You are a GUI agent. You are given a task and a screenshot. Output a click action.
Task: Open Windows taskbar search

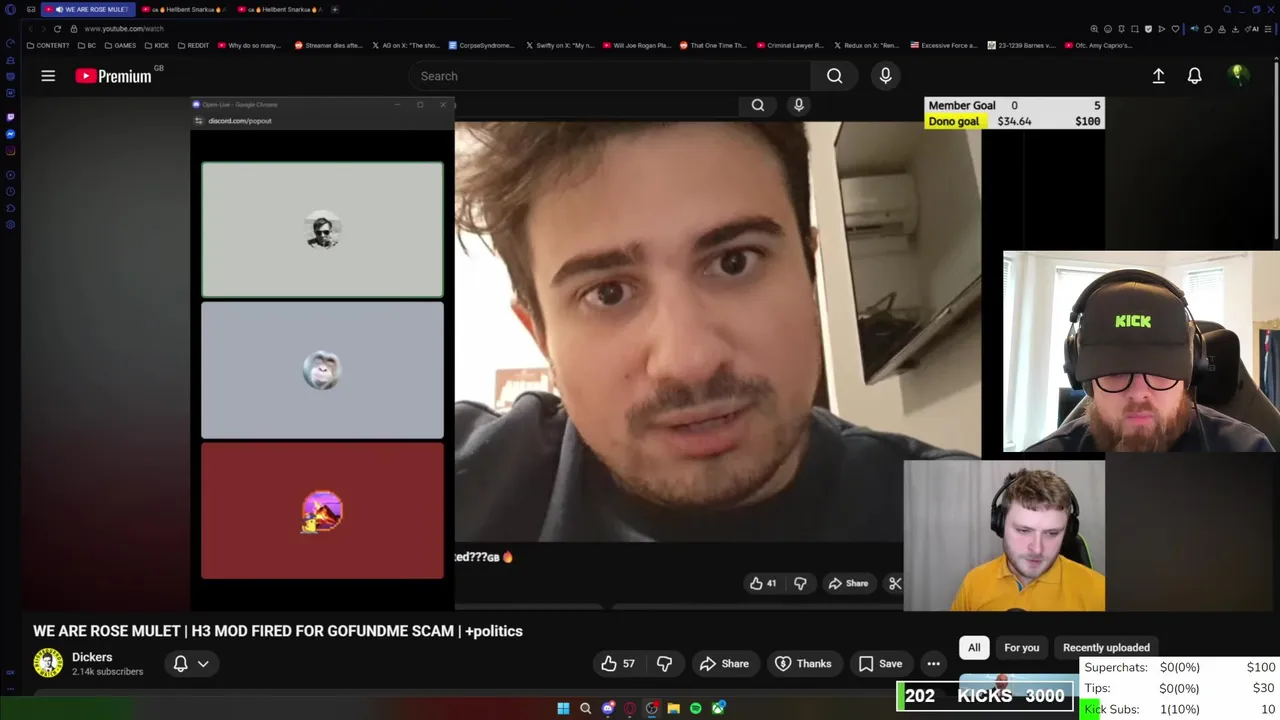coord(585,708)
